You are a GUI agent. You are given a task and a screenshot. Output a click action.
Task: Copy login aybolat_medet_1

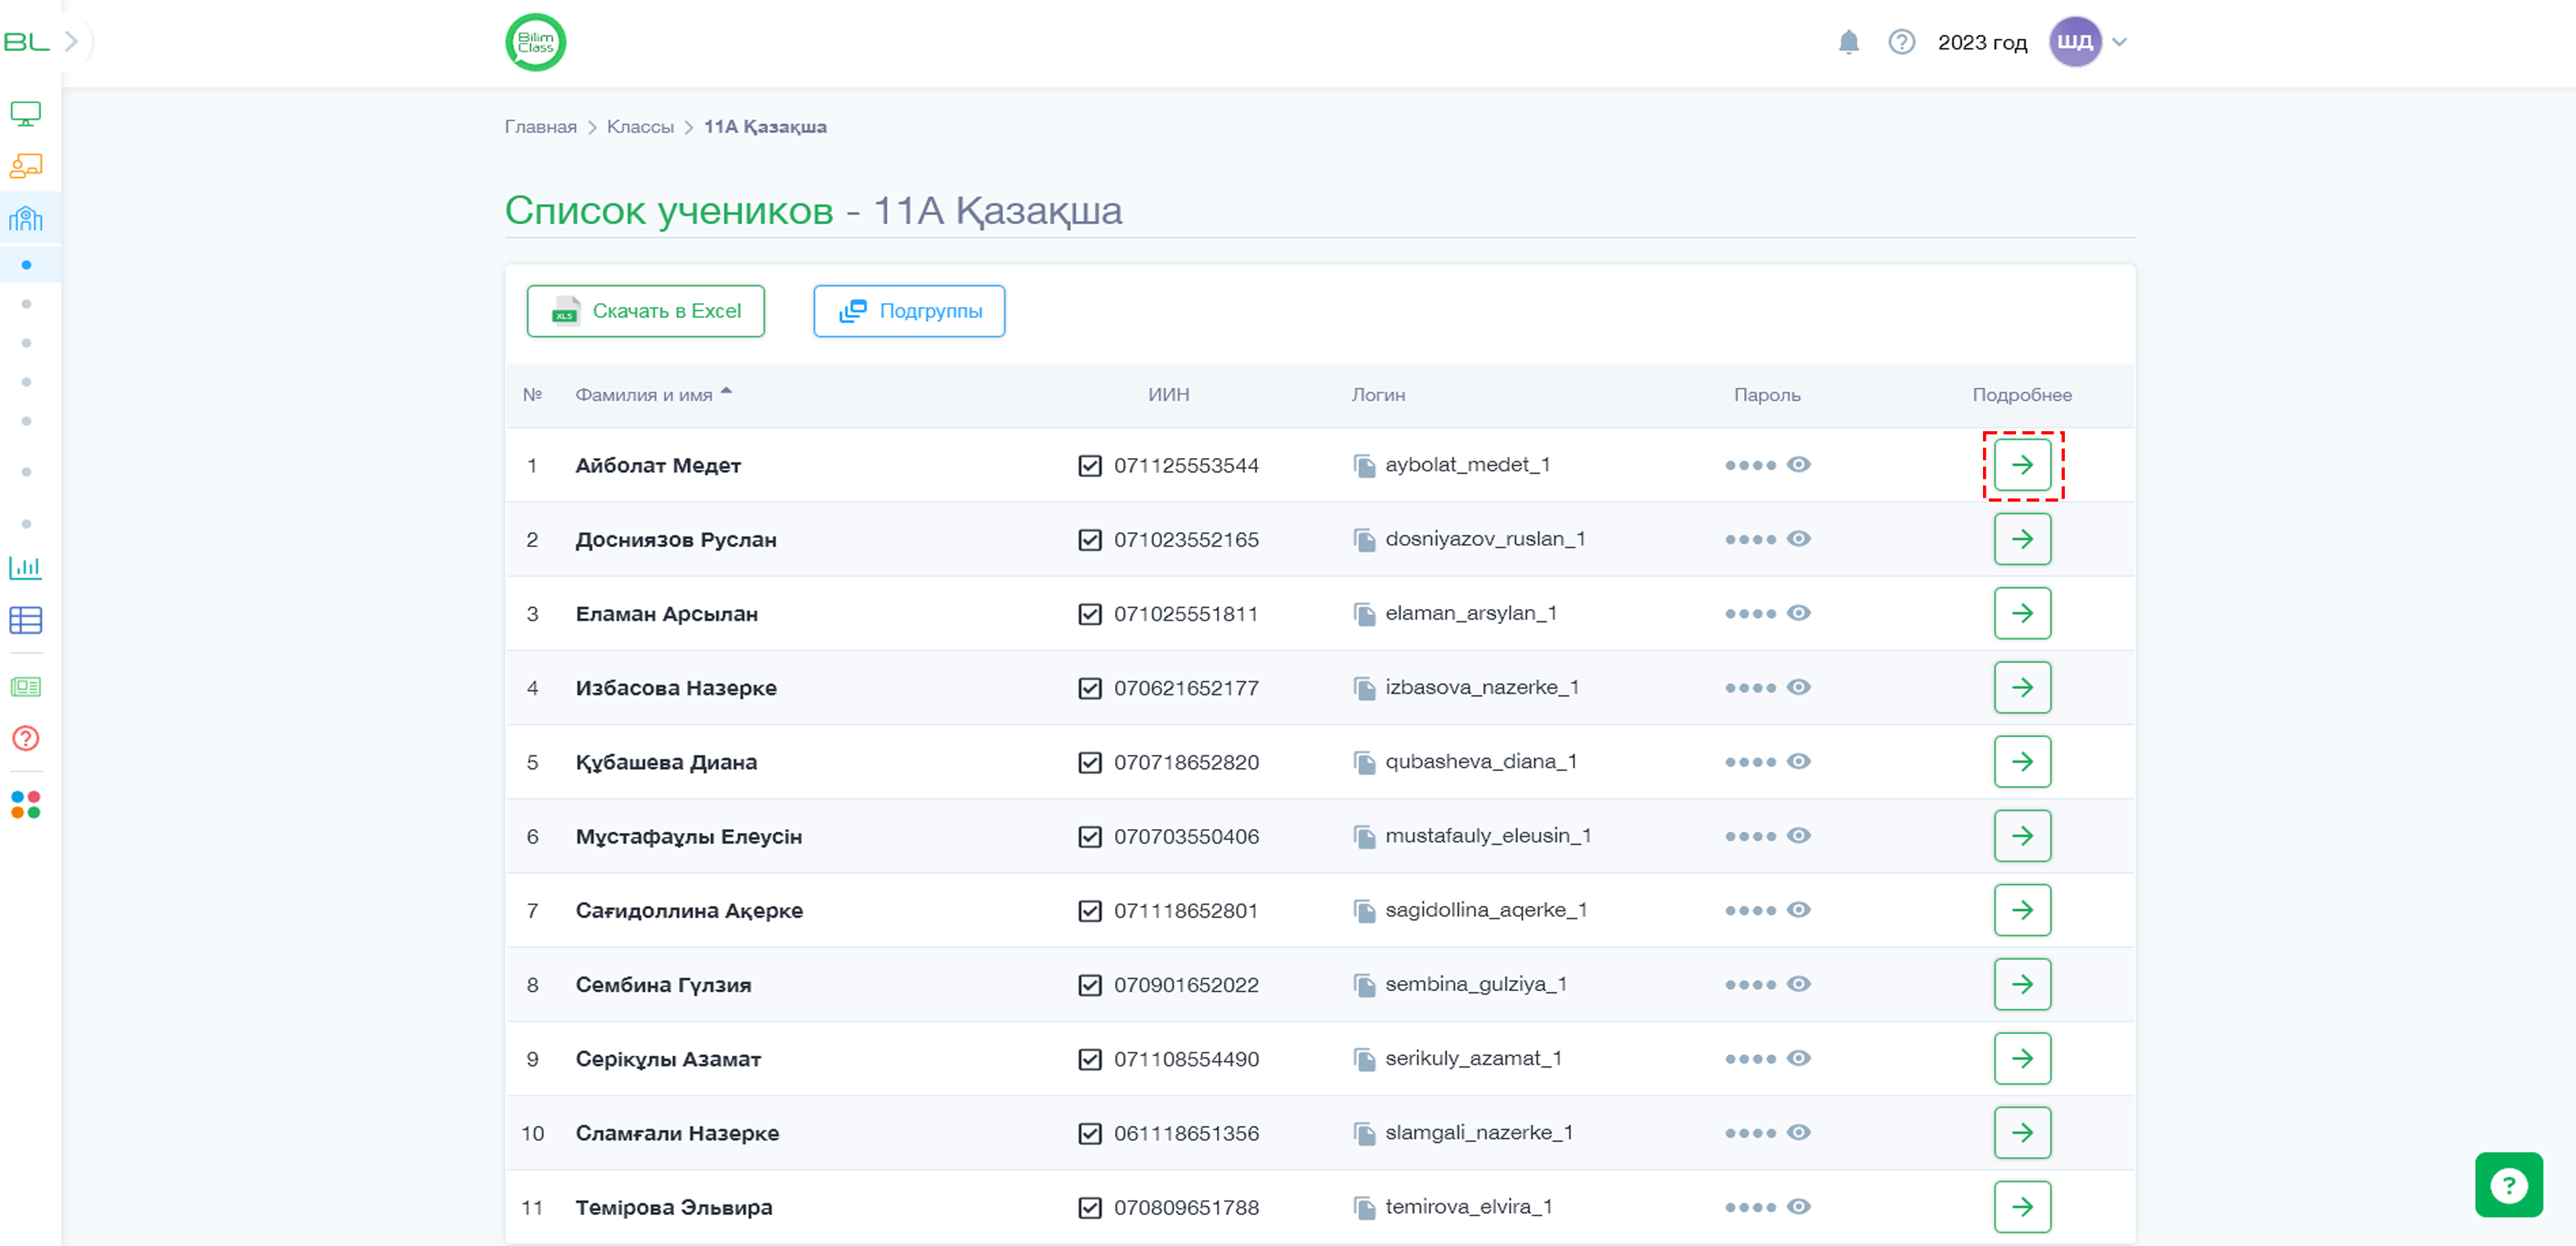1364,465
